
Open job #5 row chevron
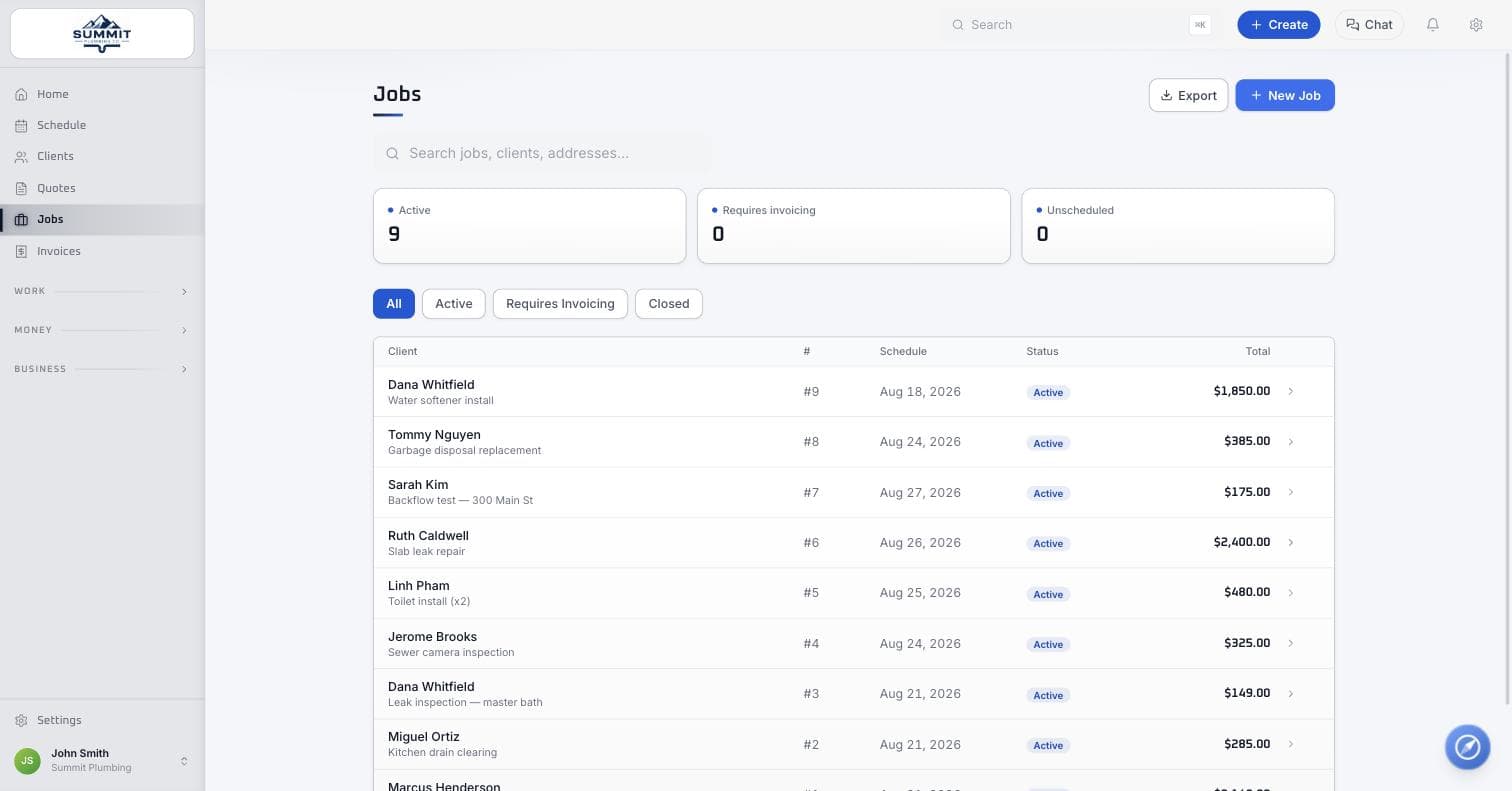pos(1291,593)
